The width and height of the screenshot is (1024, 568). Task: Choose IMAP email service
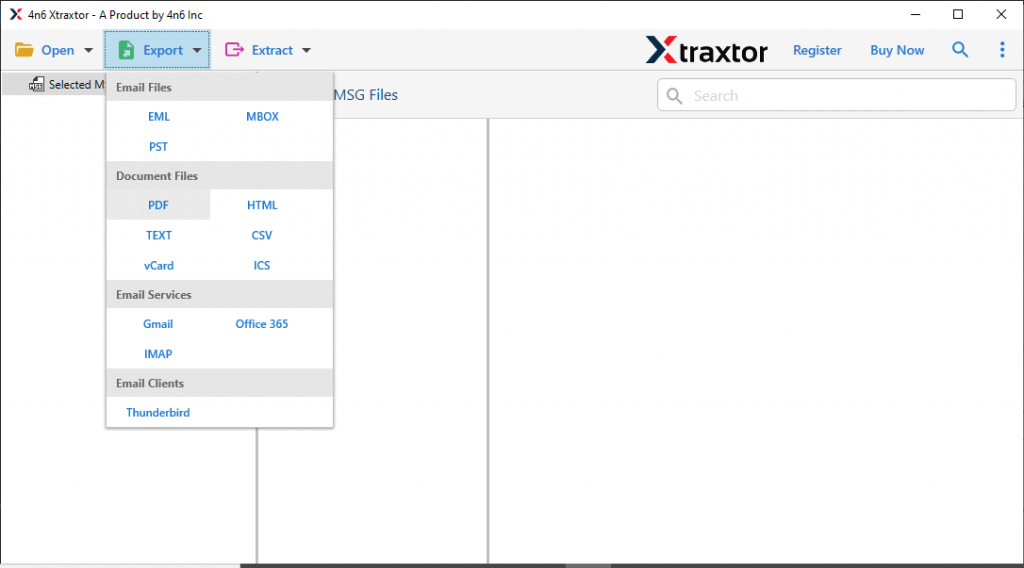click(158, 354)
